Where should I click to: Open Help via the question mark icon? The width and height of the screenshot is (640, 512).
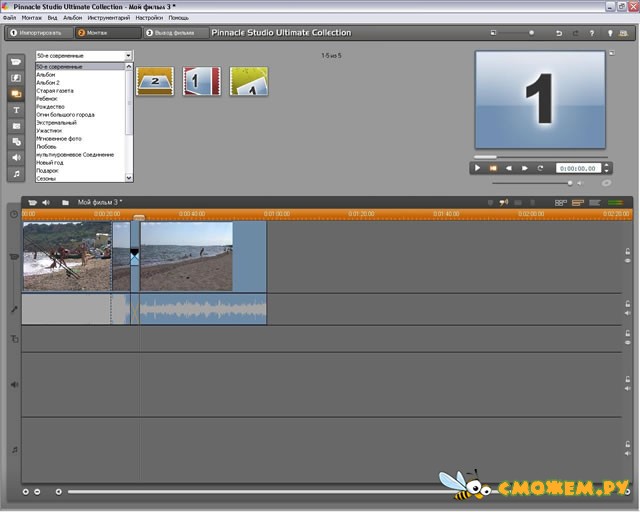point(592,33)
